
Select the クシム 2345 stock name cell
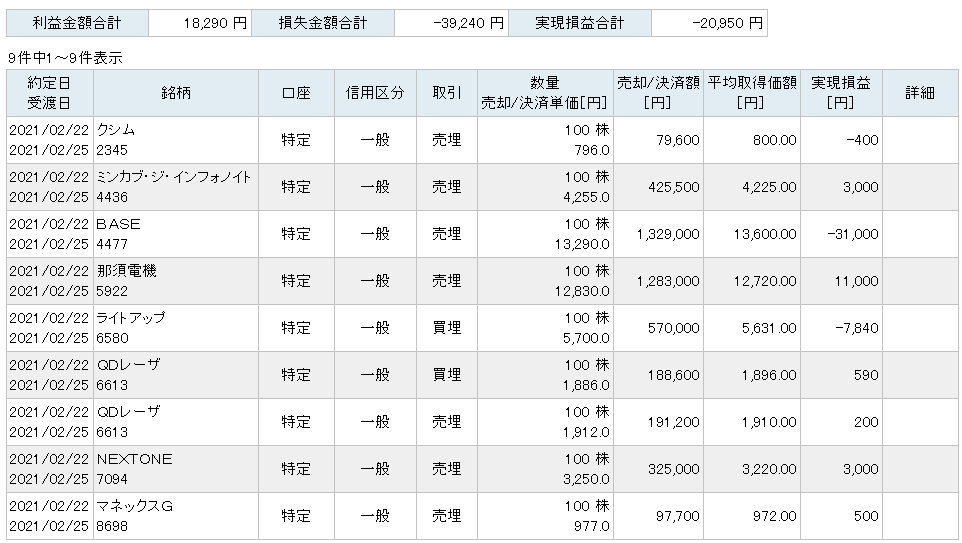click(x=176, y=140)
